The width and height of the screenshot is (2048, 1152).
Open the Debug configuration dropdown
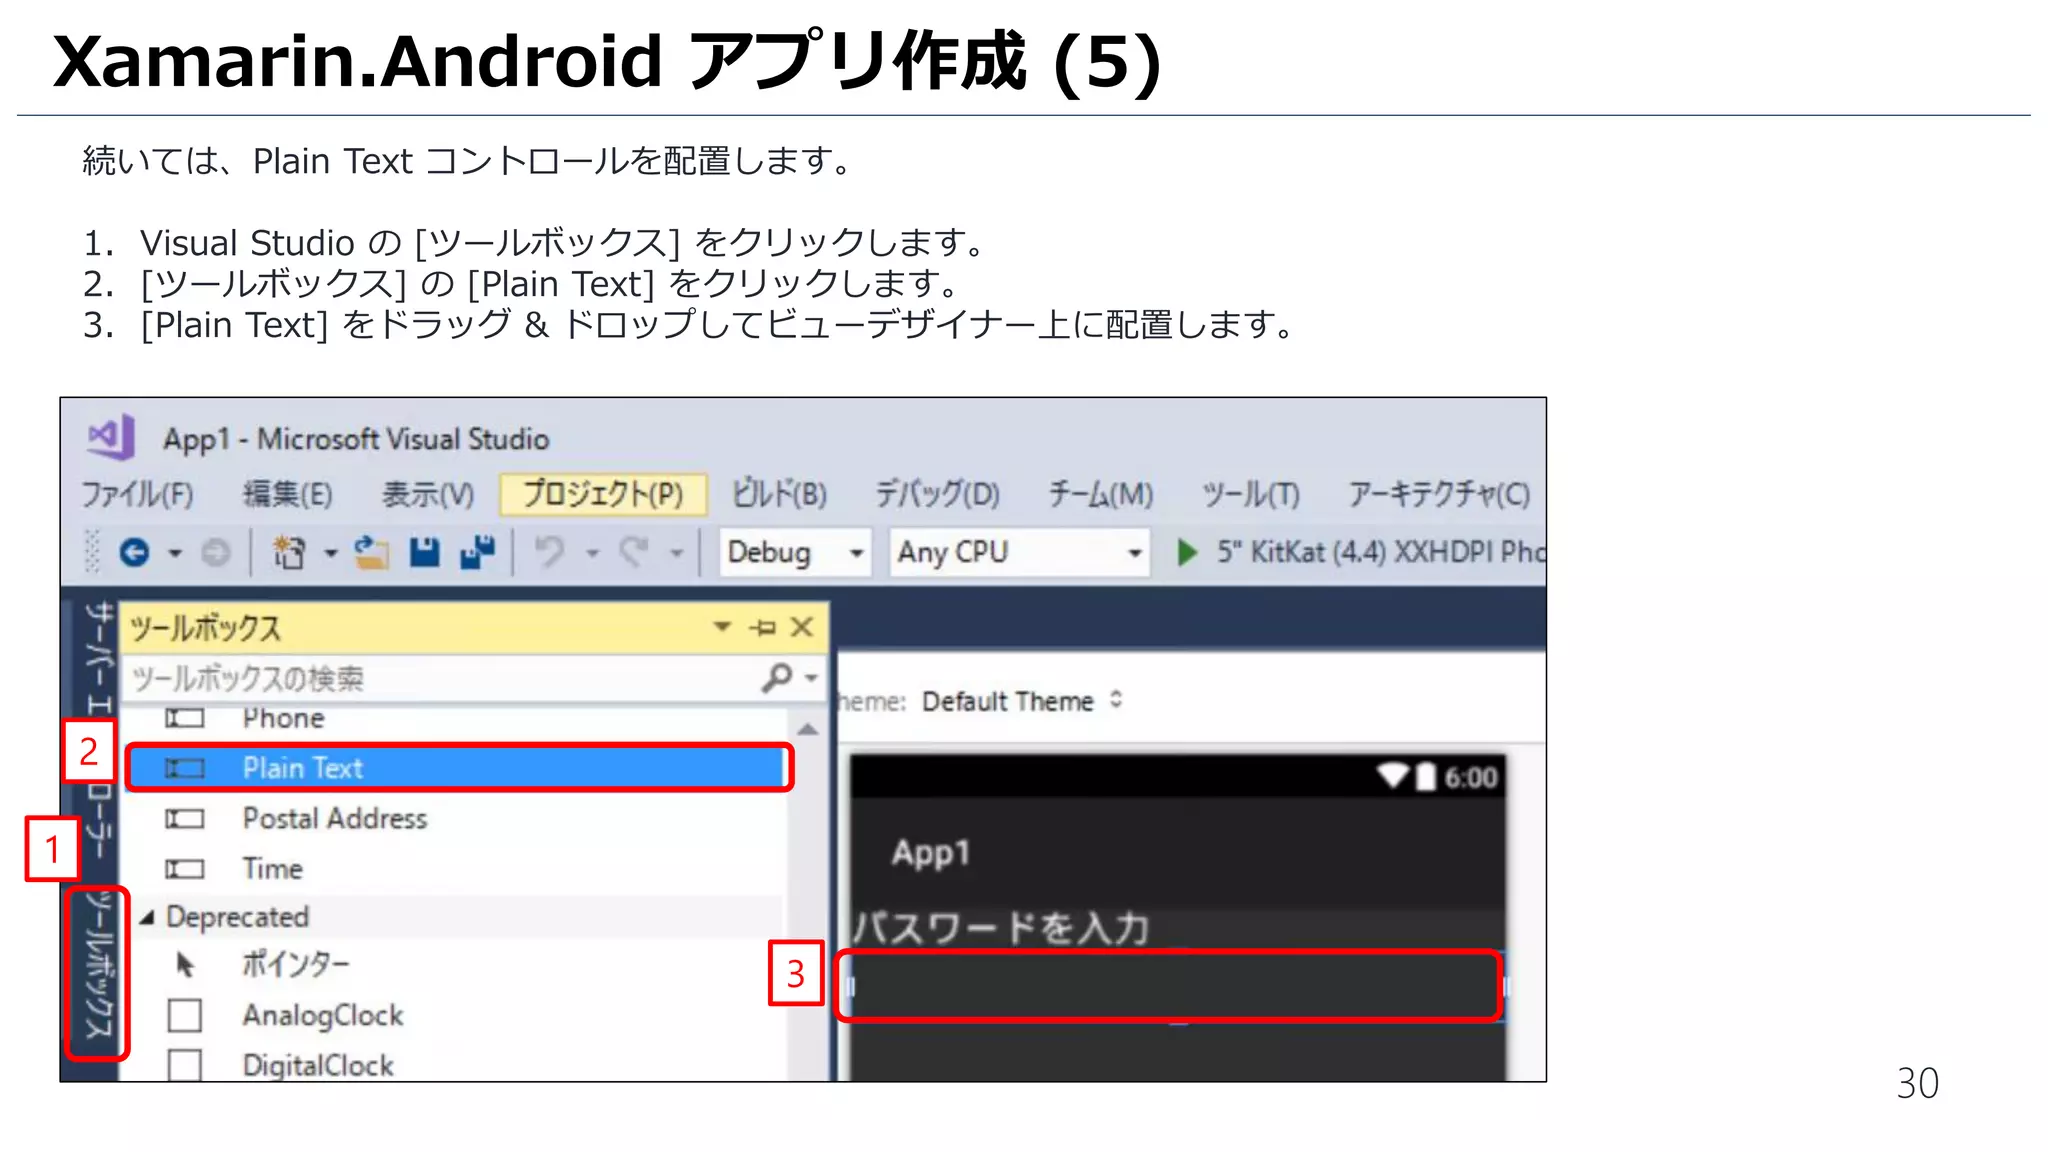(x=795, y=552)
